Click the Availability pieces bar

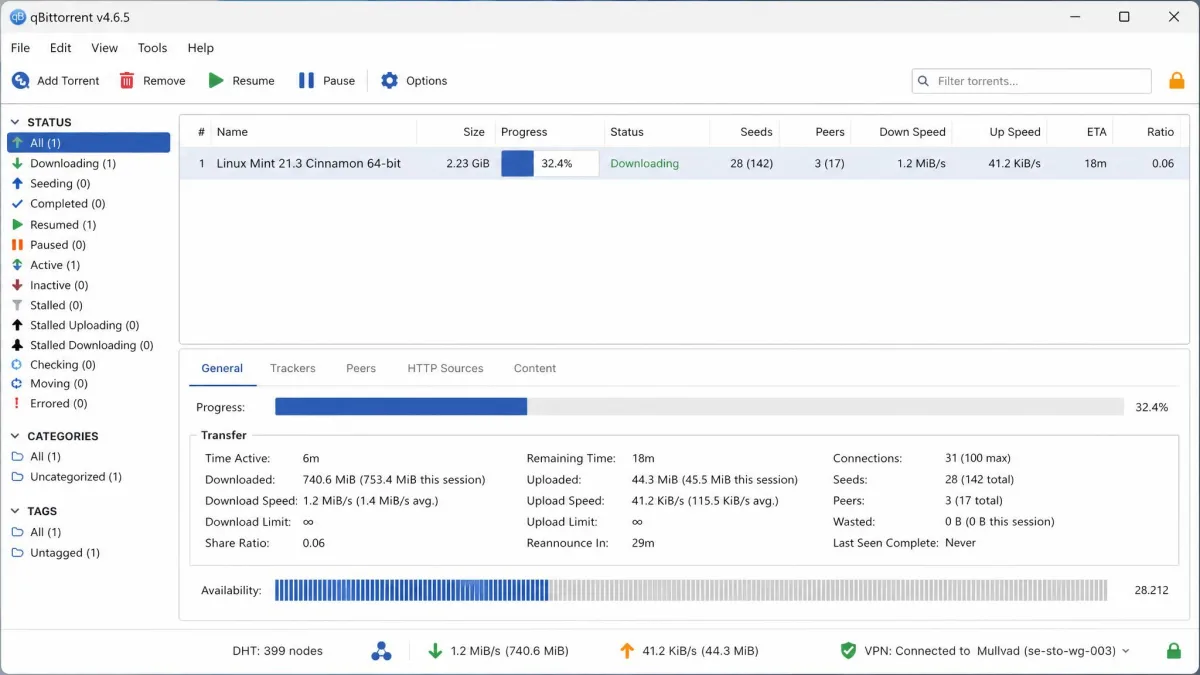click(x=691, y=590)
